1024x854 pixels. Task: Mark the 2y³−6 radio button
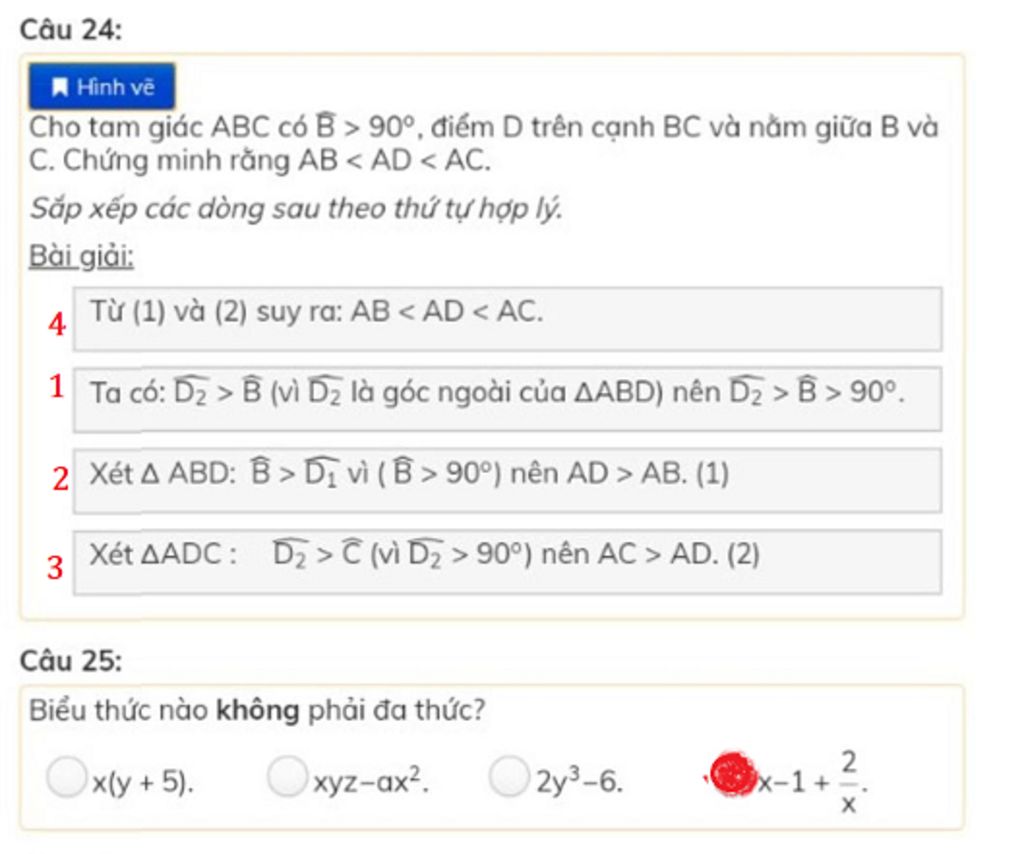click(509, 777)
